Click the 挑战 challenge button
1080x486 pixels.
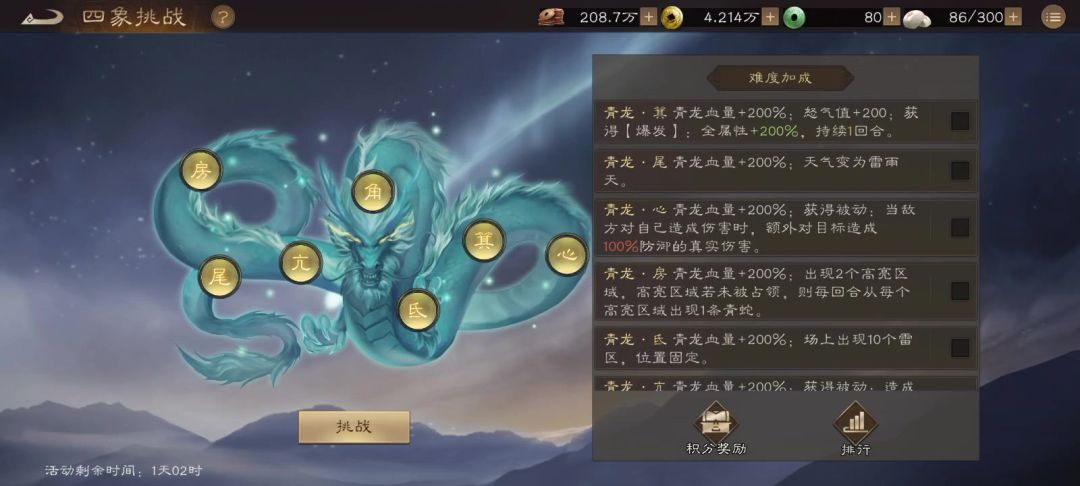point(354,427)
